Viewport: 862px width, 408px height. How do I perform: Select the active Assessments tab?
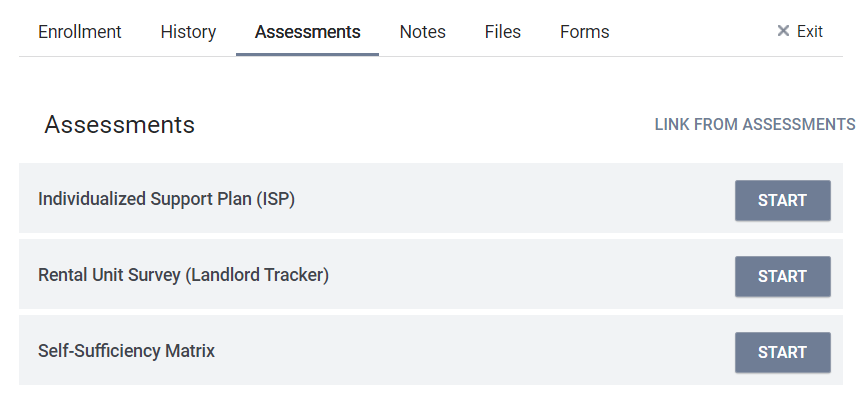pyautogui.click(x=307, y=32)
